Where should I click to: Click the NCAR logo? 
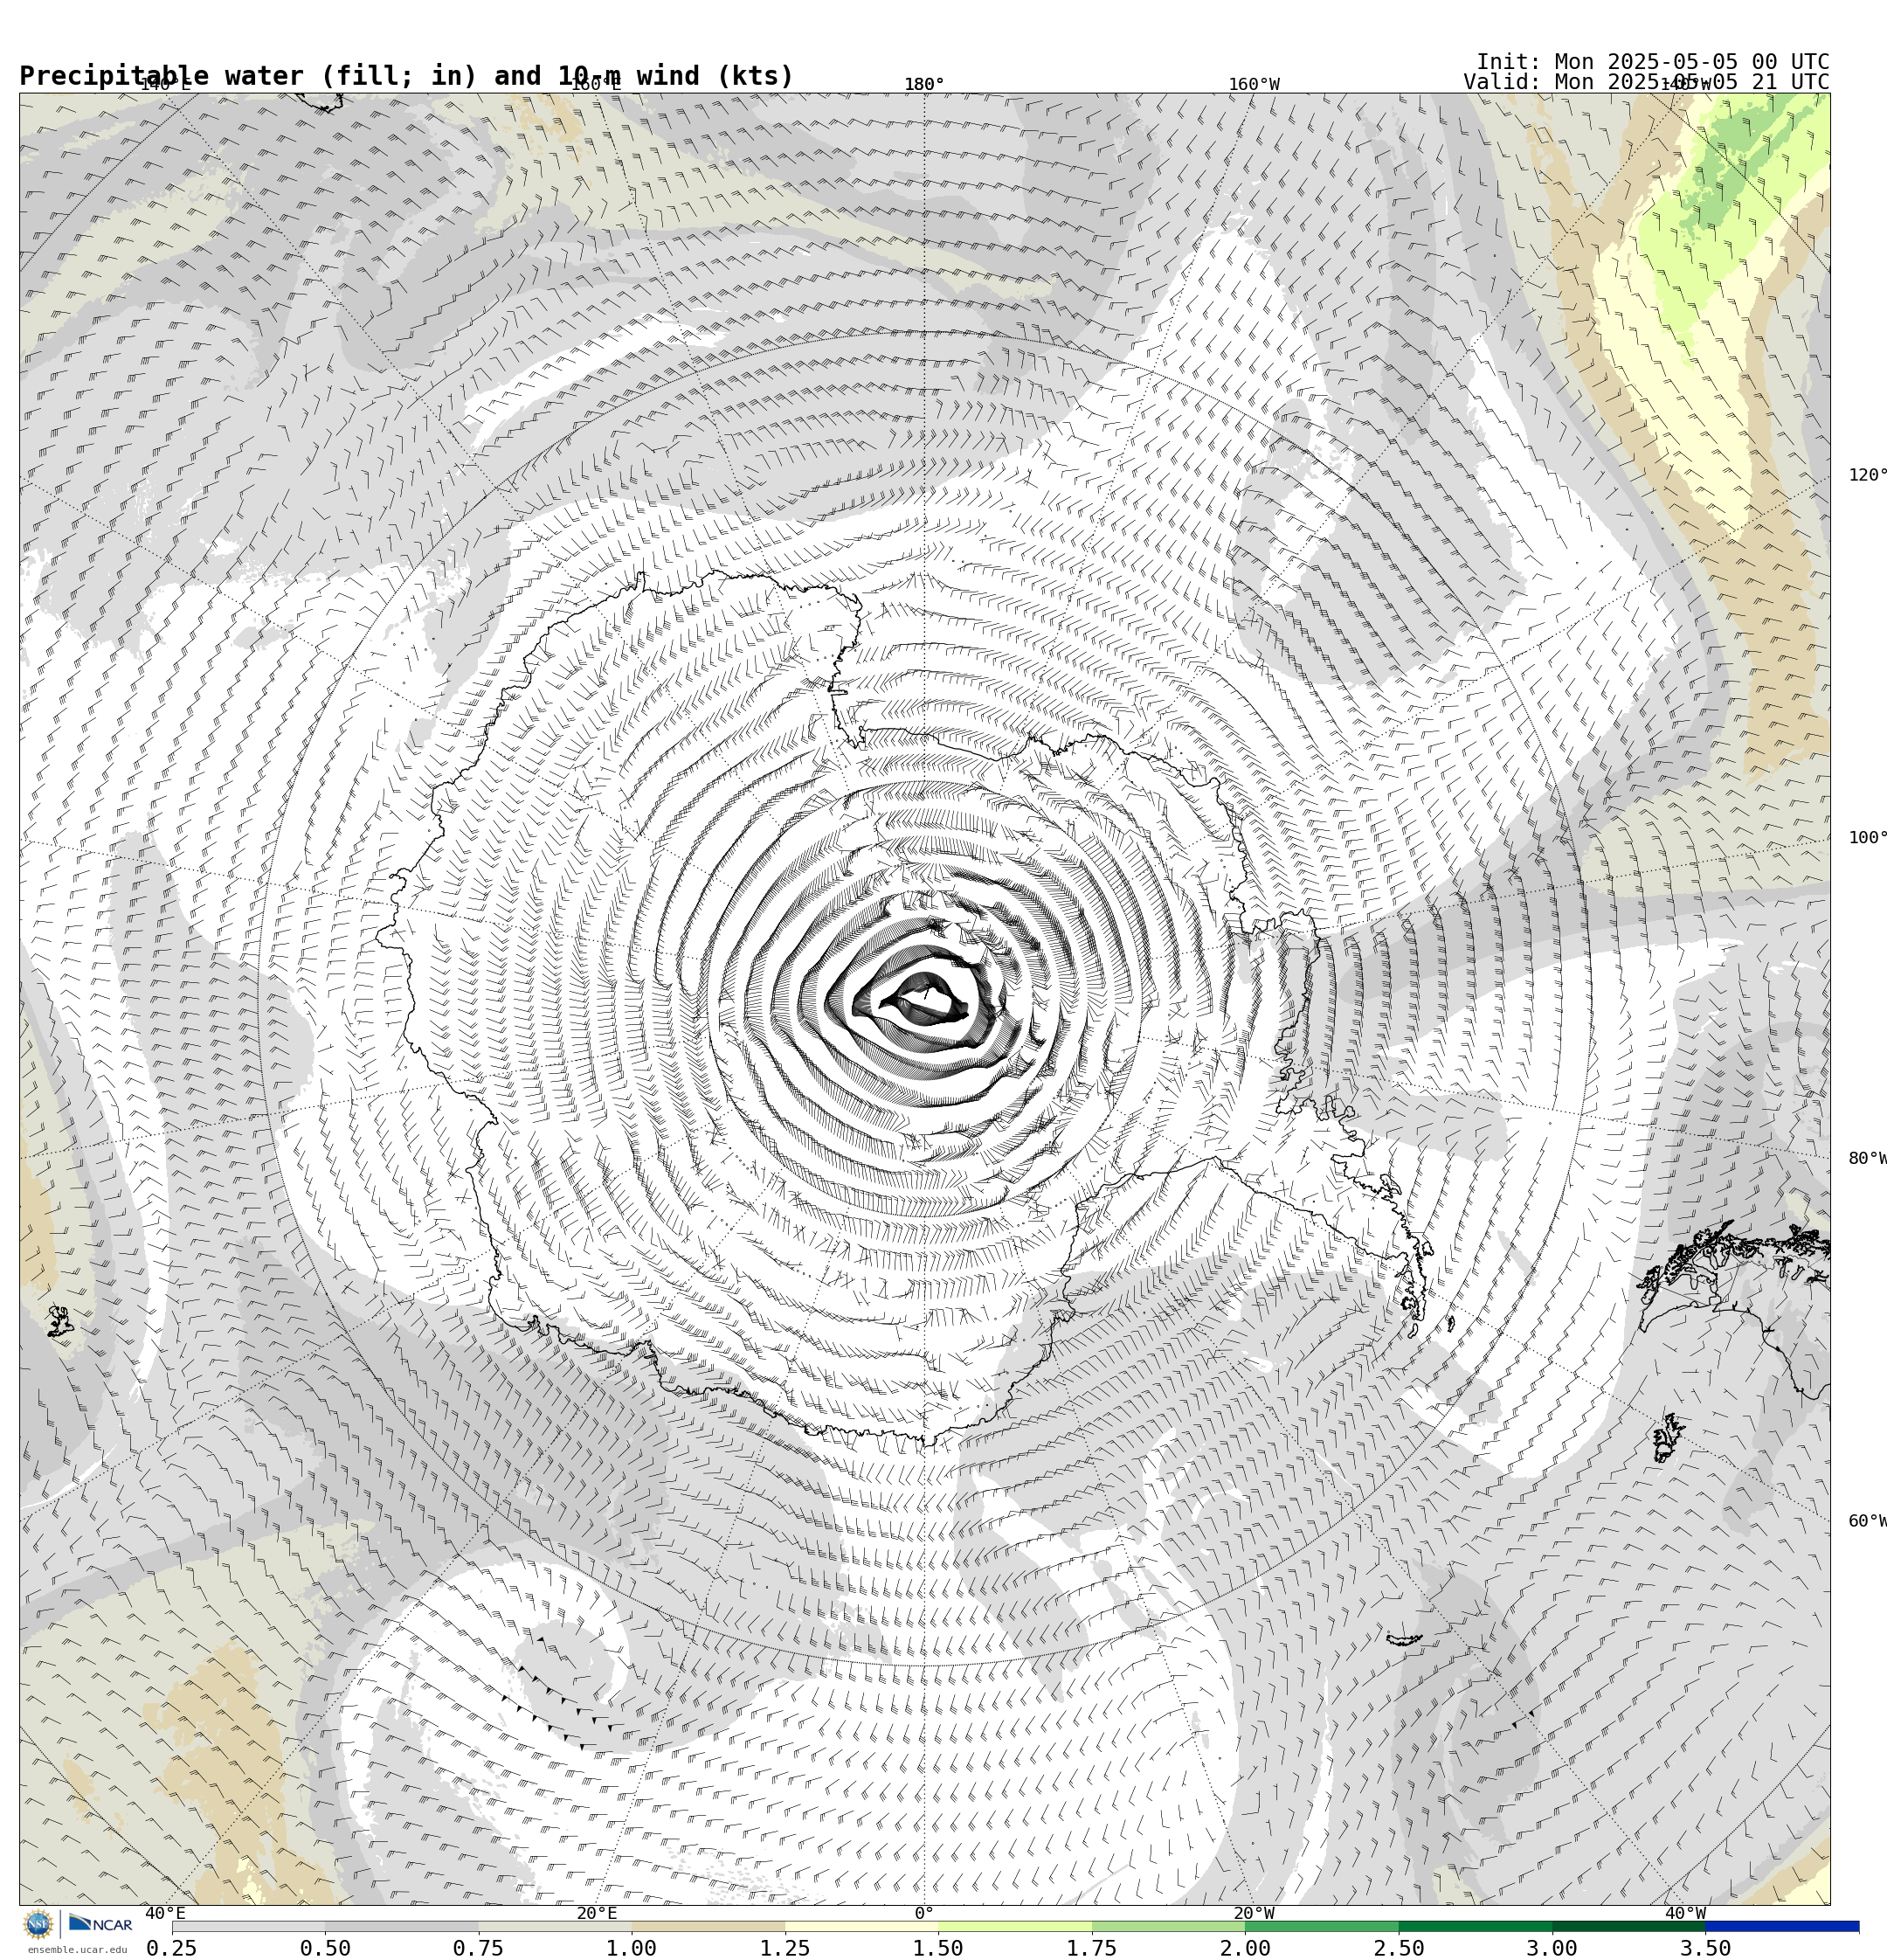[100, 1923]
